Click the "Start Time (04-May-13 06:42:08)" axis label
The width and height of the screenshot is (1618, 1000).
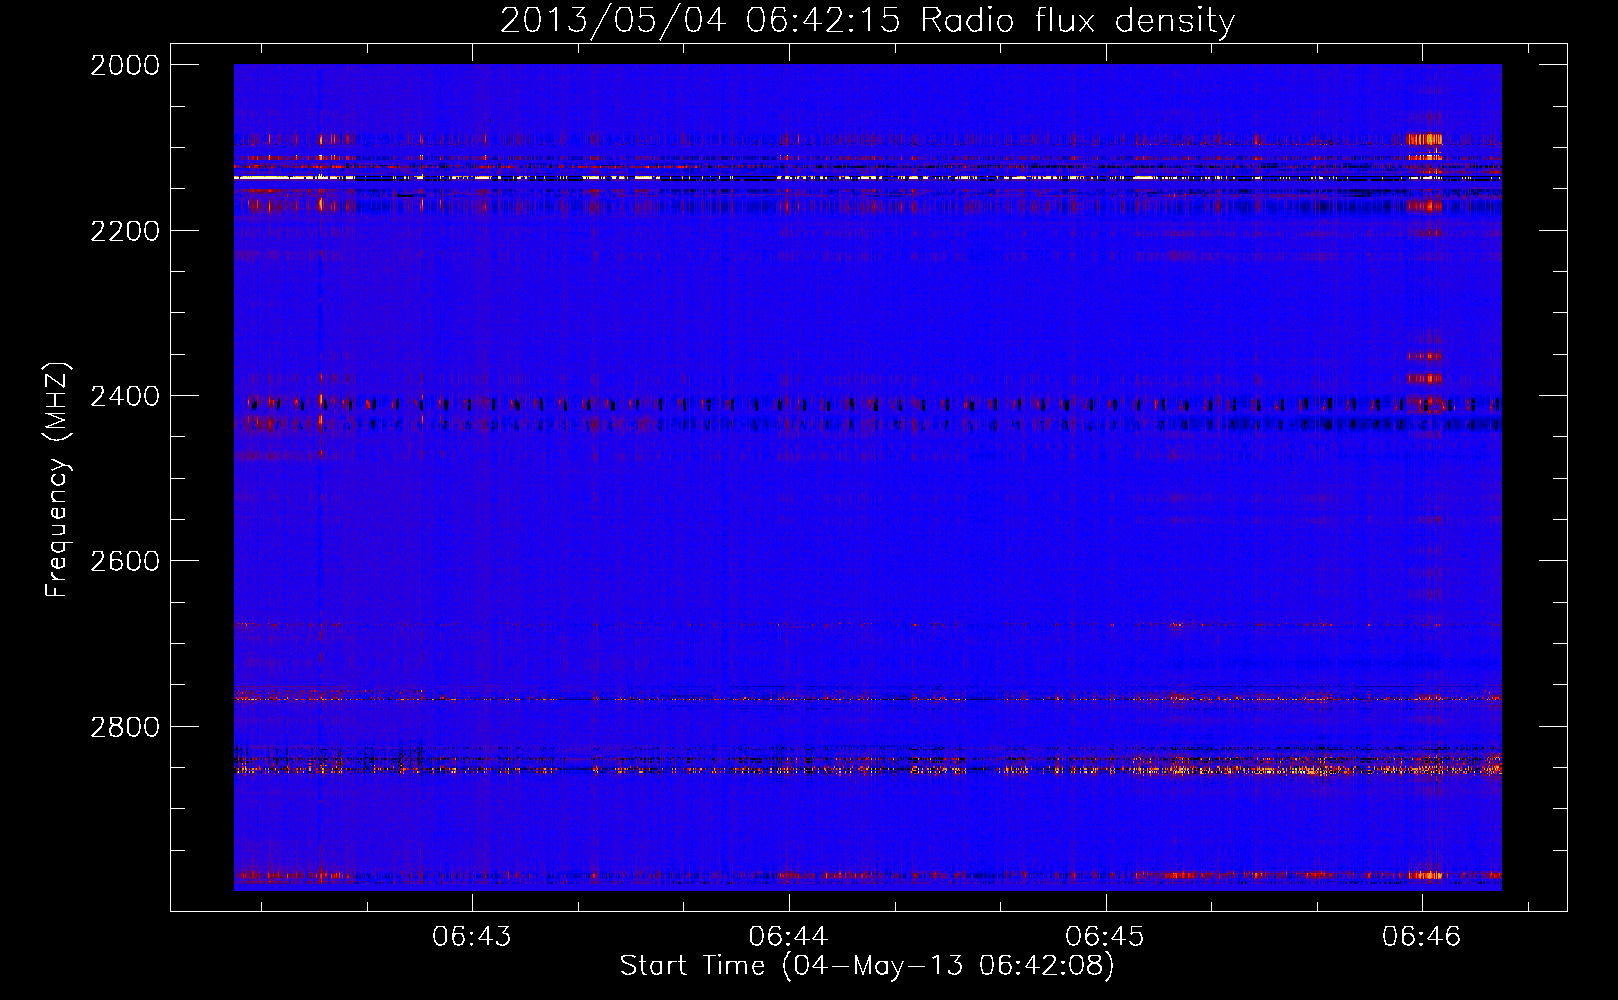[x=867, y=966]
